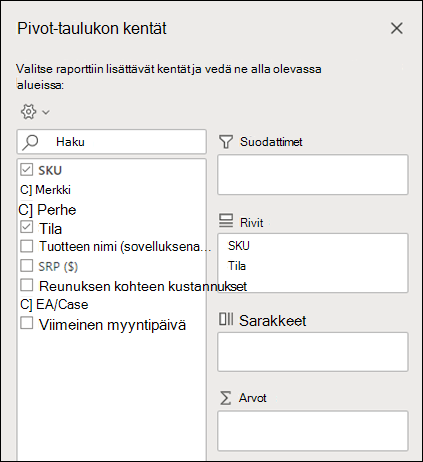Click the Suodattimet funnel icon
Viewport: 423px width, 462px height.
coord(226,142)
